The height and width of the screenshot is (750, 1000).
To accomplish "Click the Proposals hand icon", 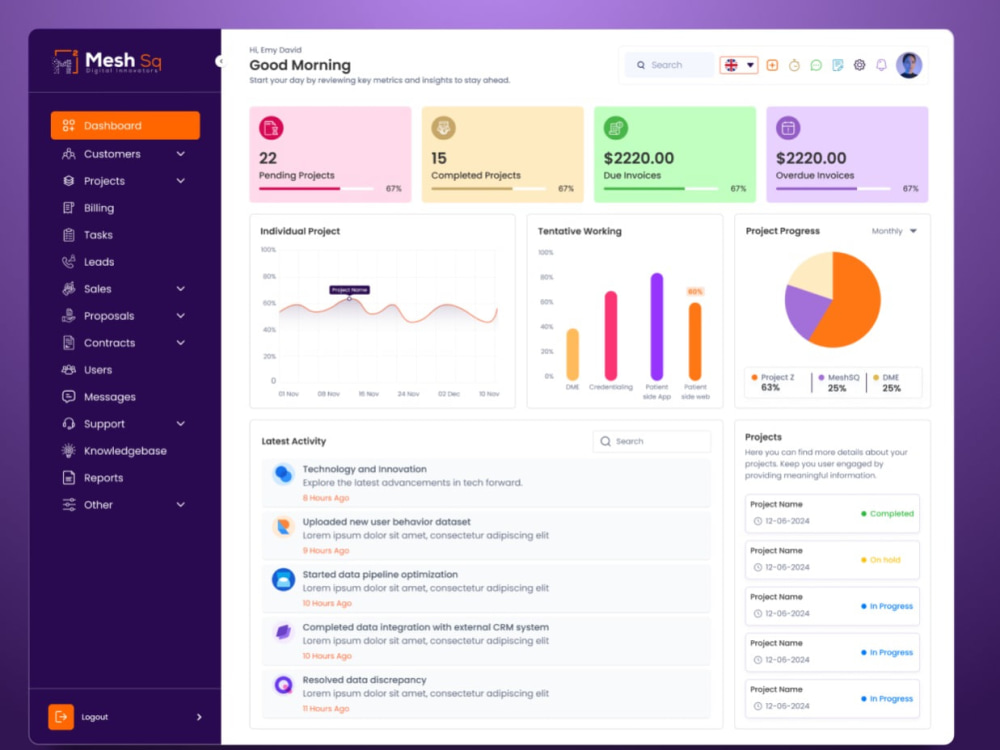I will [68, 316].
